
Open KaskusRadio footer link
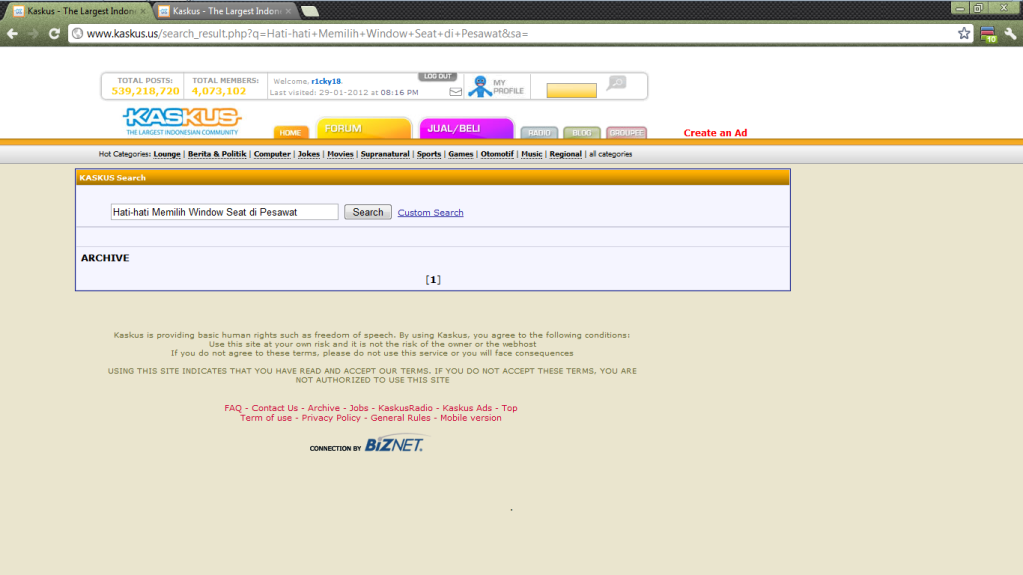405,408
